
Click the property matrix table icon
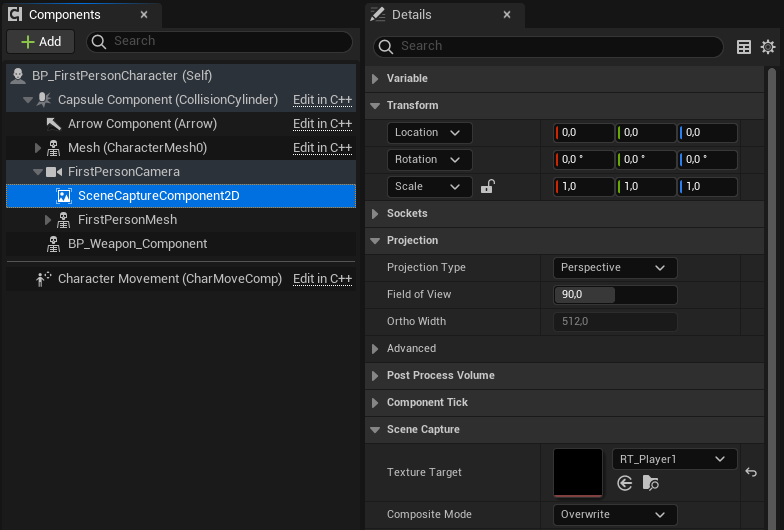click(x=744, y=47)
